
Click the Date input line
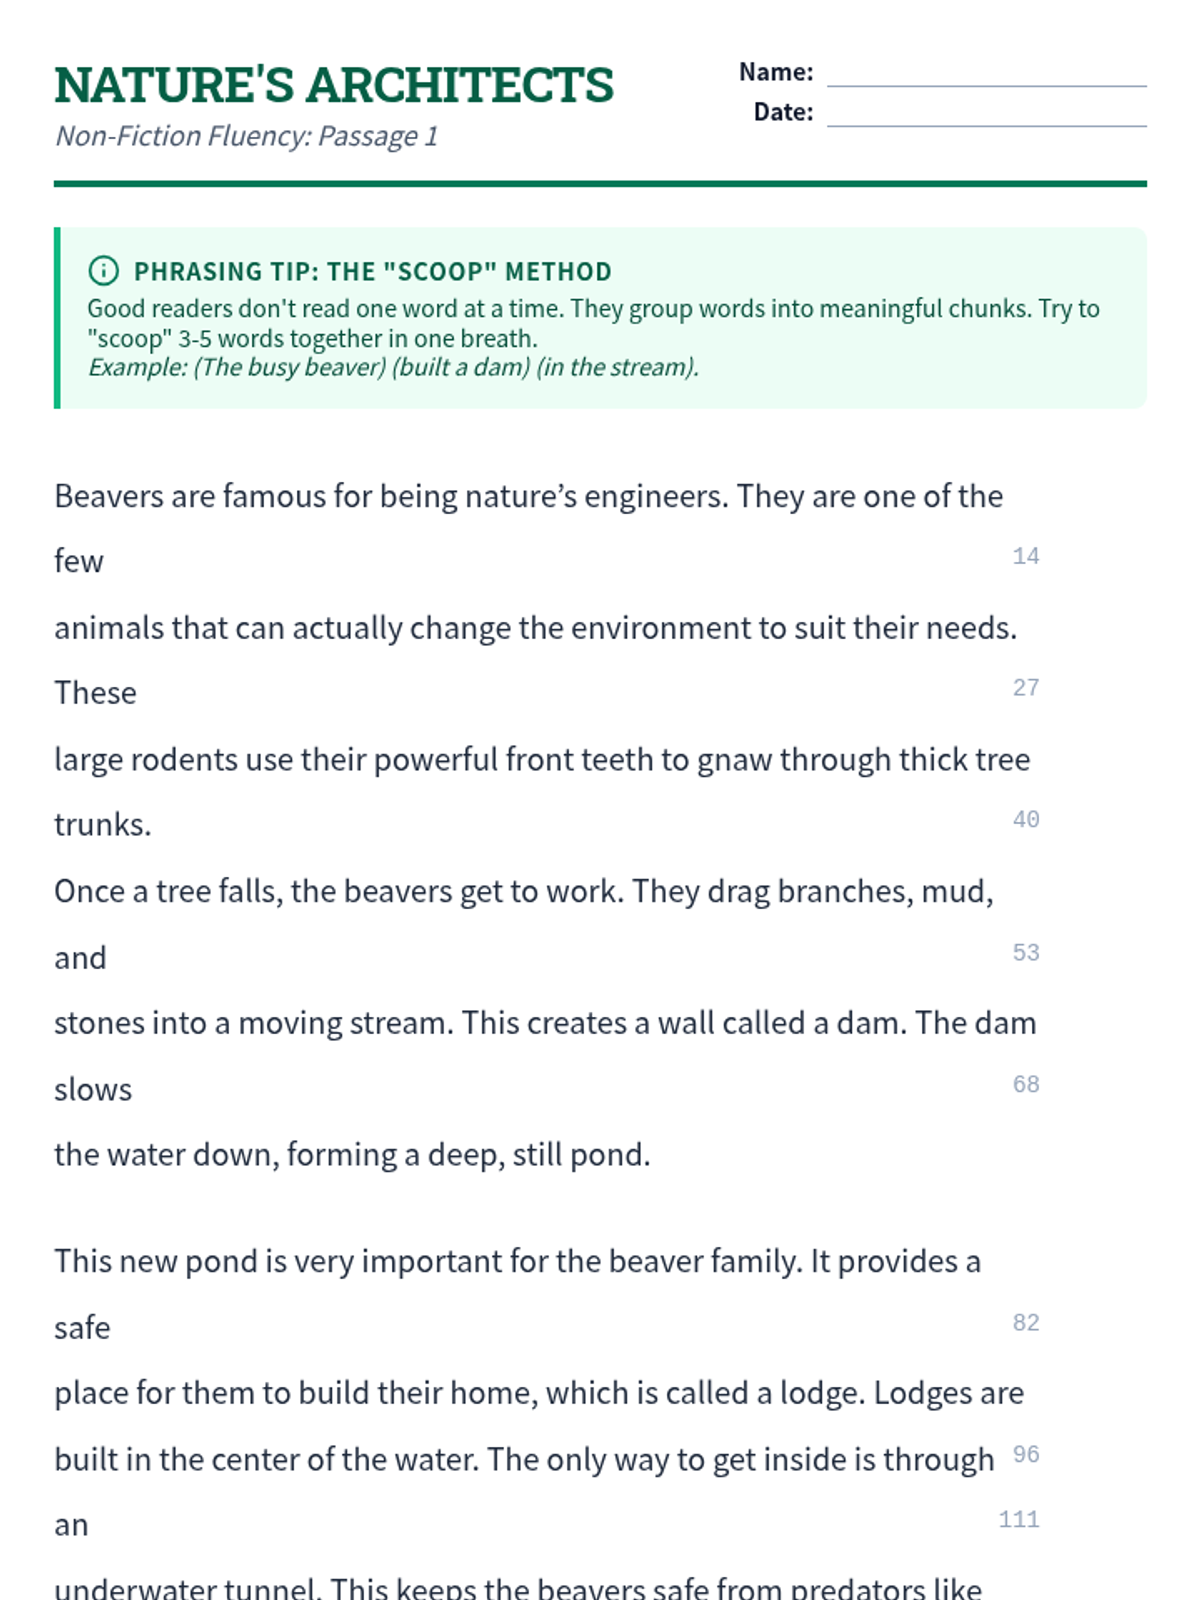click(986, 114)
